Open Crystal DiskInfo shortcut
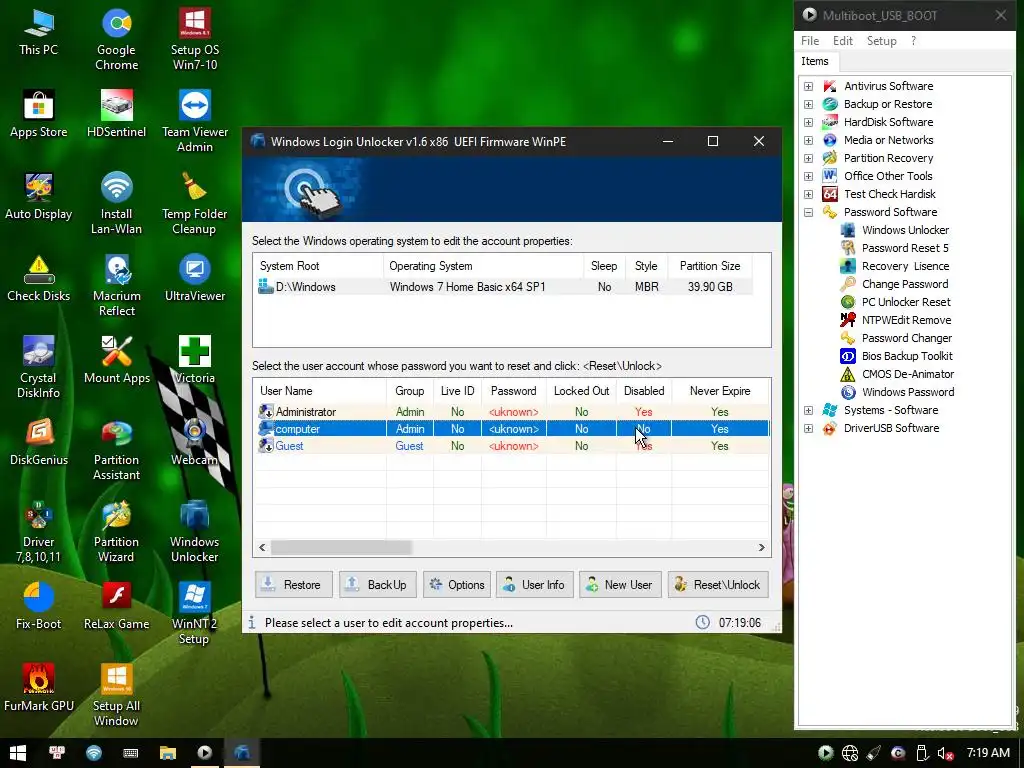The width and height of the screenshot is (1024, 768). (39, 368)
